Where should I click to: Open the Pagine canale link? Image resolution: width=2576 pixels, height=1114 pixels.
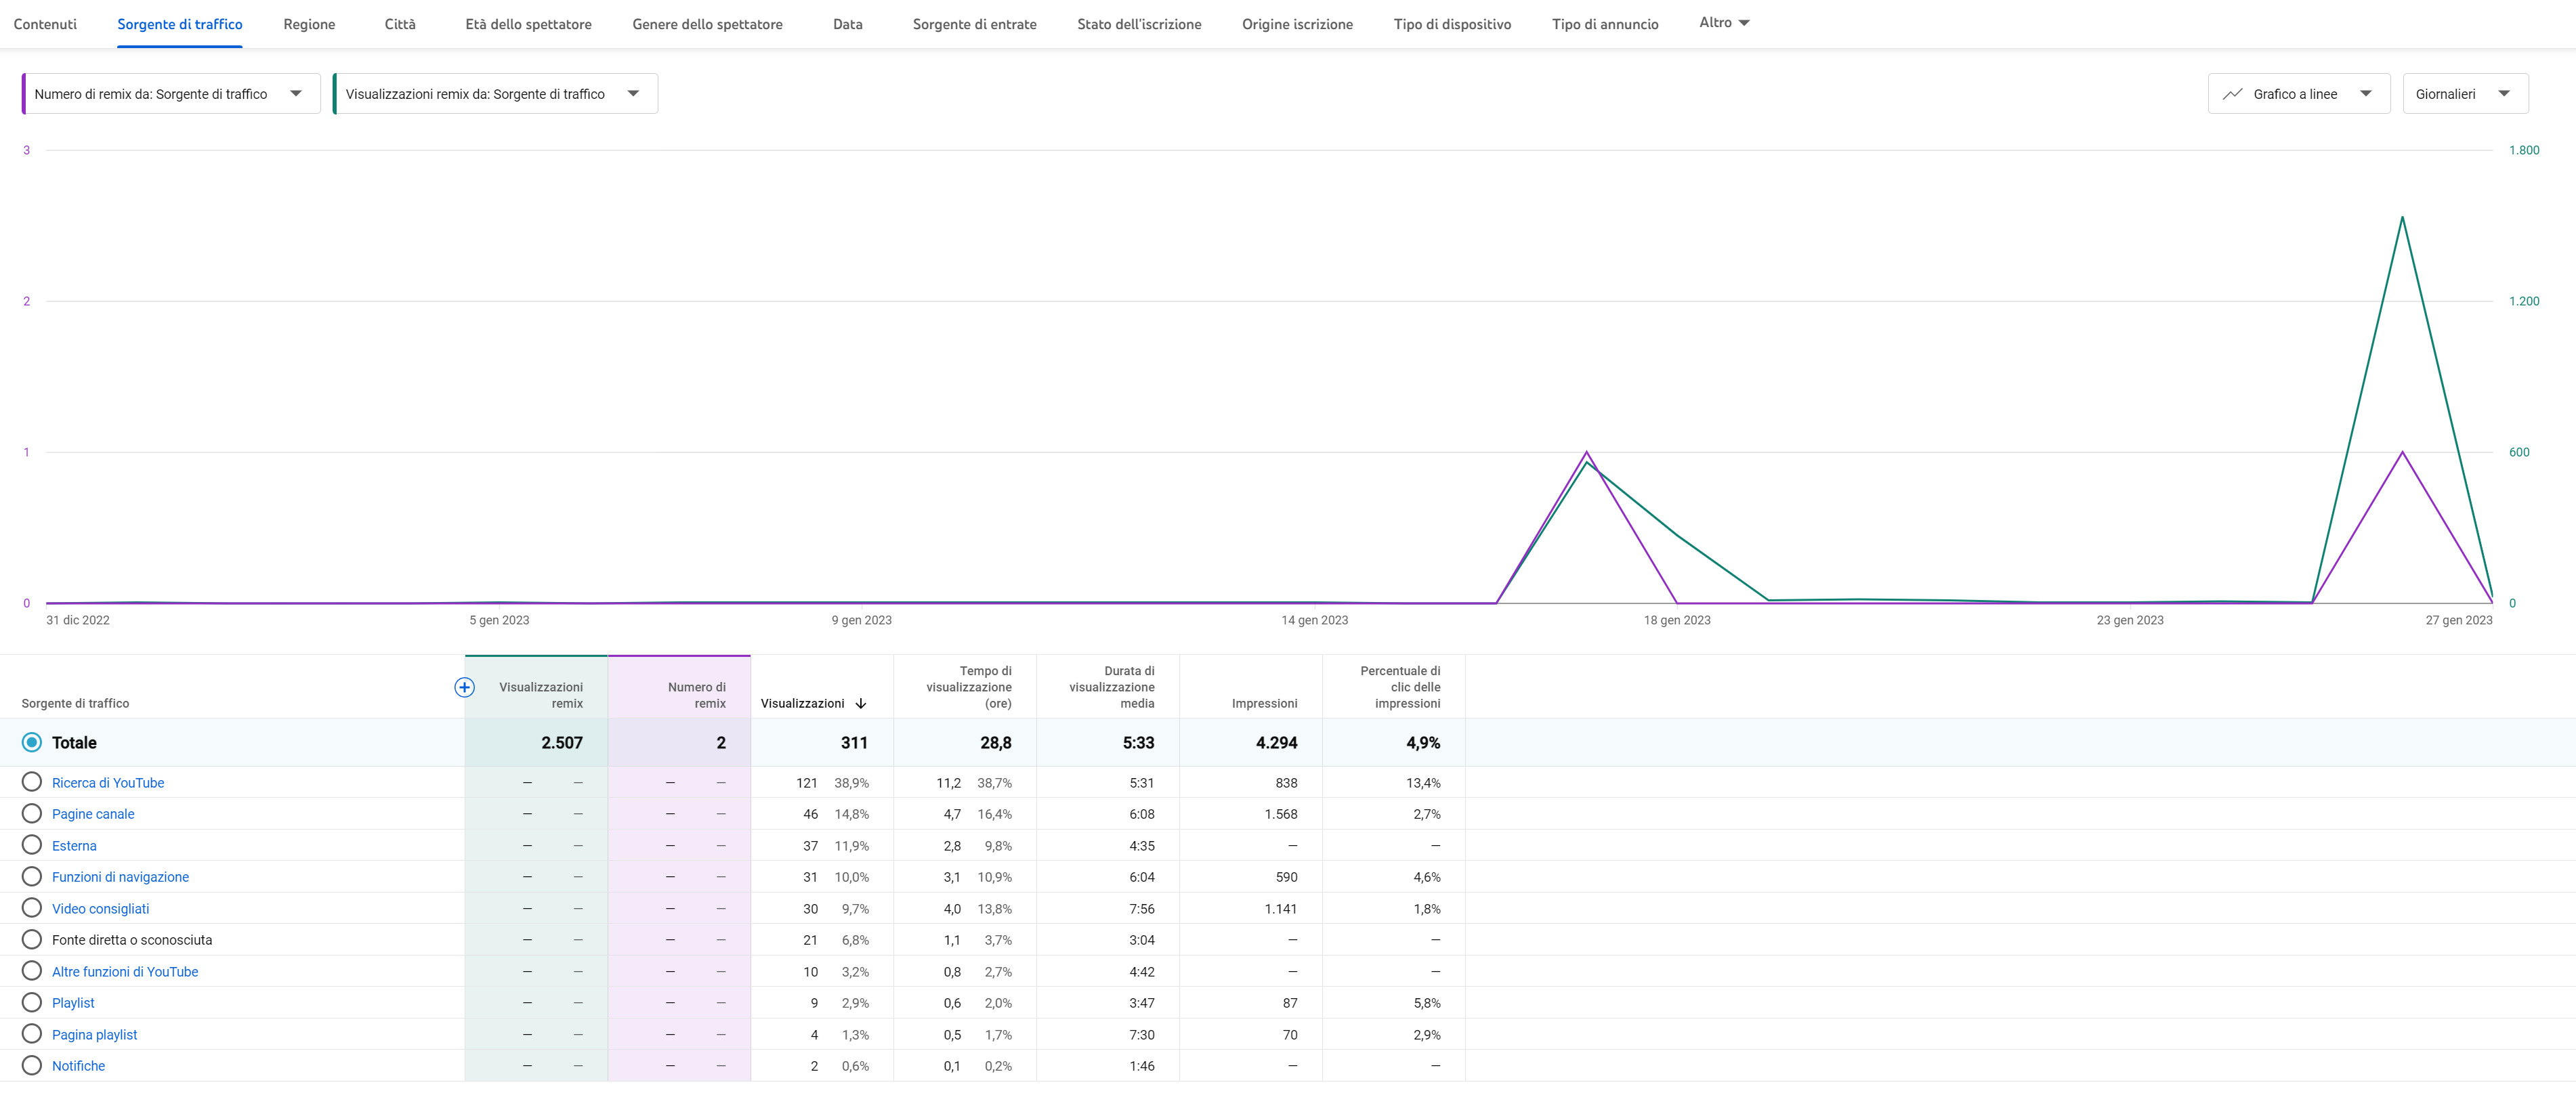click(93, 814)
